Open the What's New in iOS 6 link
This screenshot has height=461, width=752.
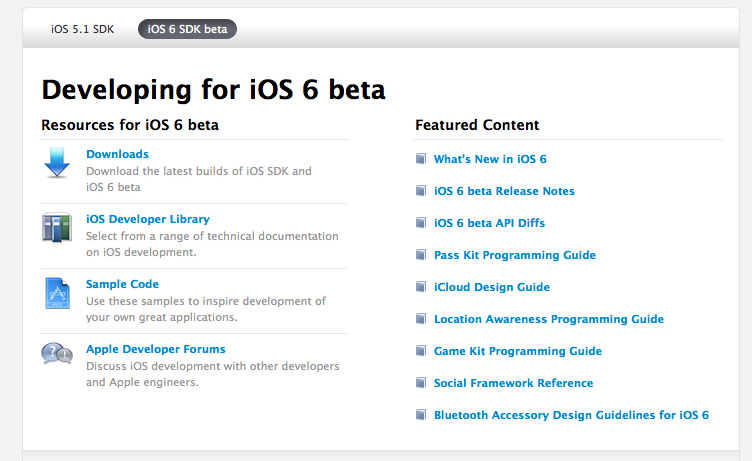[490, 159]
